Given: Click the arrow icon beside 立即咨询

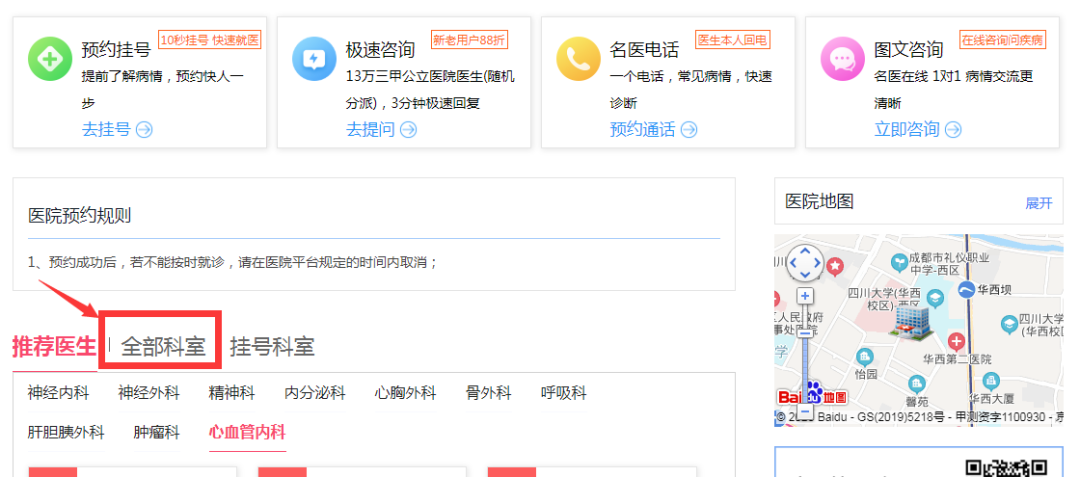Looking at the screenshot, I should (953, 129).
